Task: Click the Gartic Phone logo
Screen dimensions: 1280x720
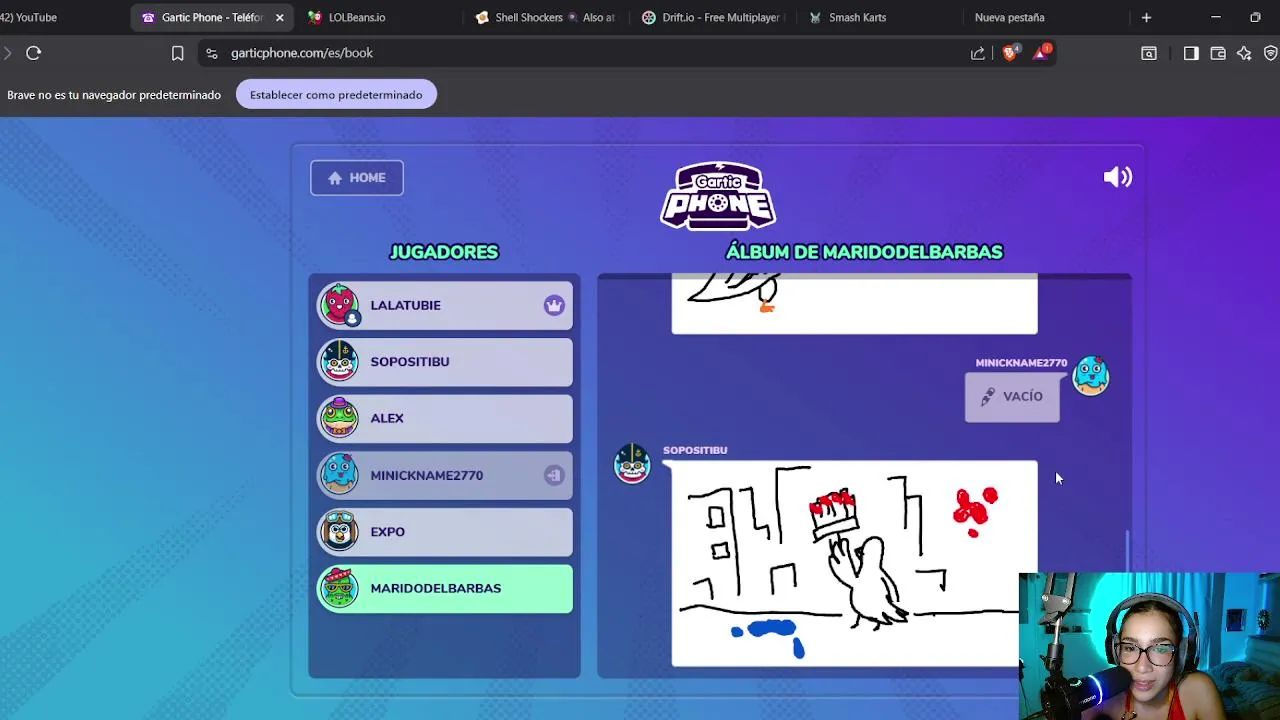Action: [718, 196]
